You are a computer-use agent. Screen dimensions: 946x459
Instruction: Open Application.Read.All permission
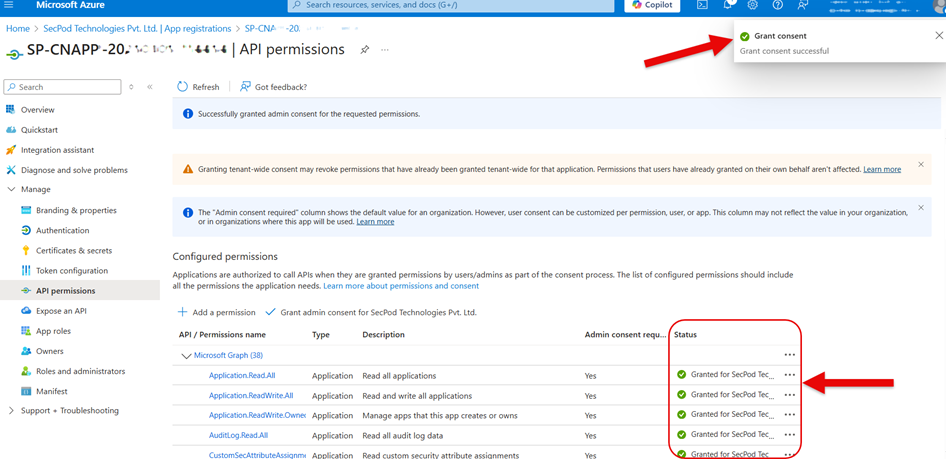coord(242,375)
